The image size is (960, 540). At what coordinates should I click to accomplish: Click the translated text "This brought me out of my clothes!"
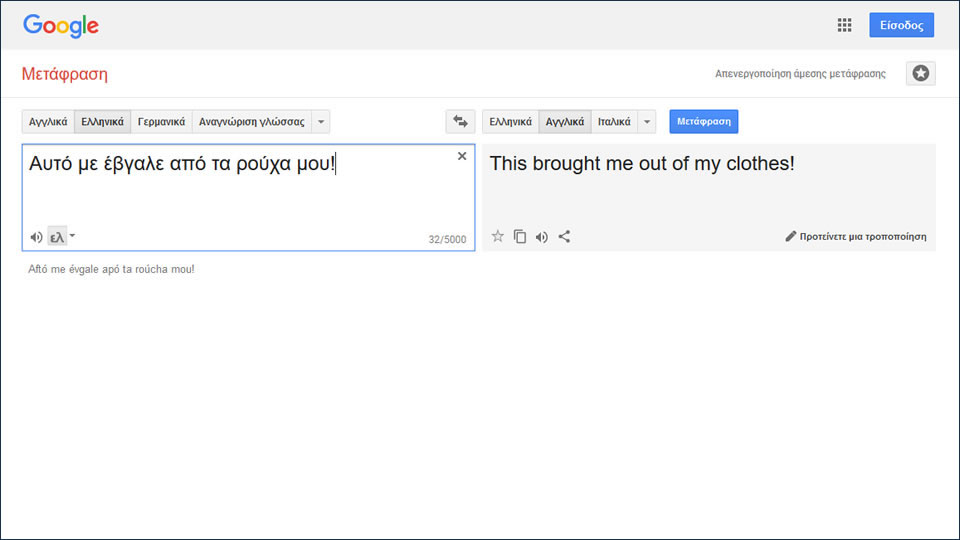click(x=642, y=163)
